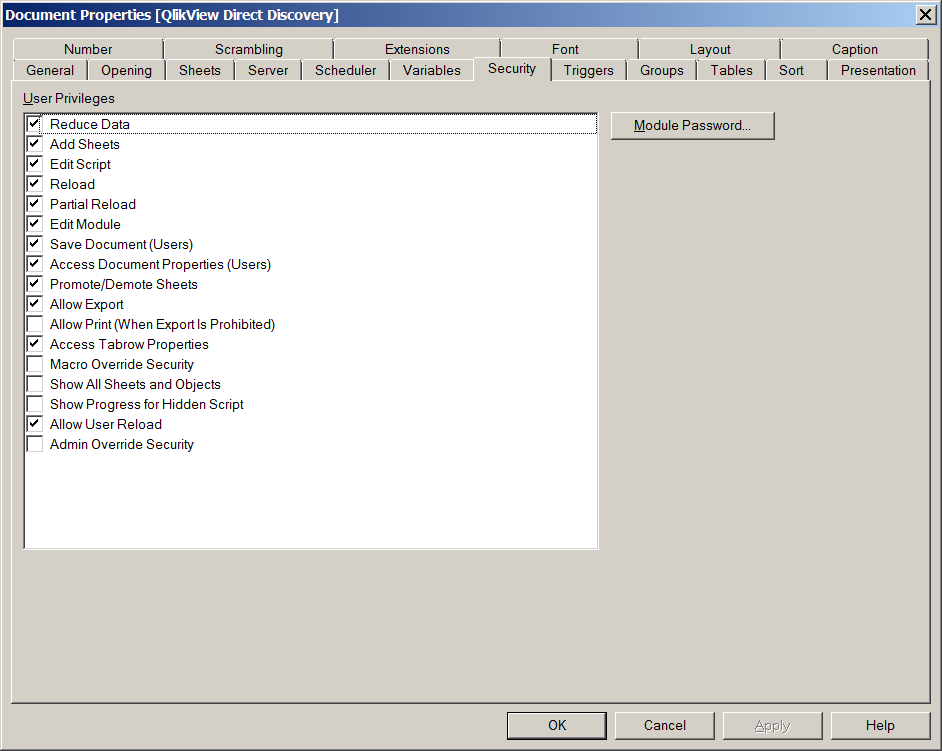This screenshot has height=751, width=942.
Task: Open the Caption tab
Action: (x=854, y=49)
